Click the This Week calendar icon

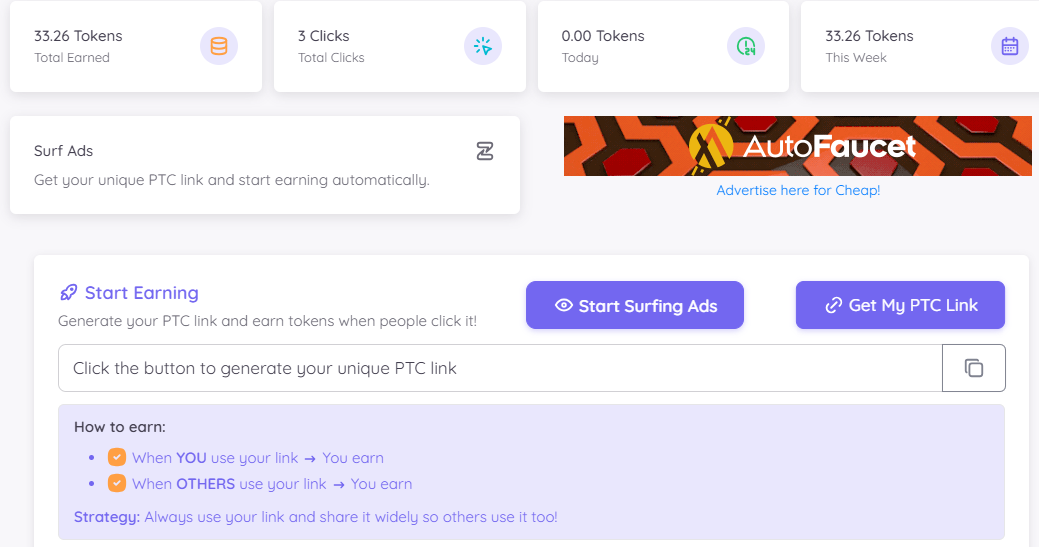1009,46
